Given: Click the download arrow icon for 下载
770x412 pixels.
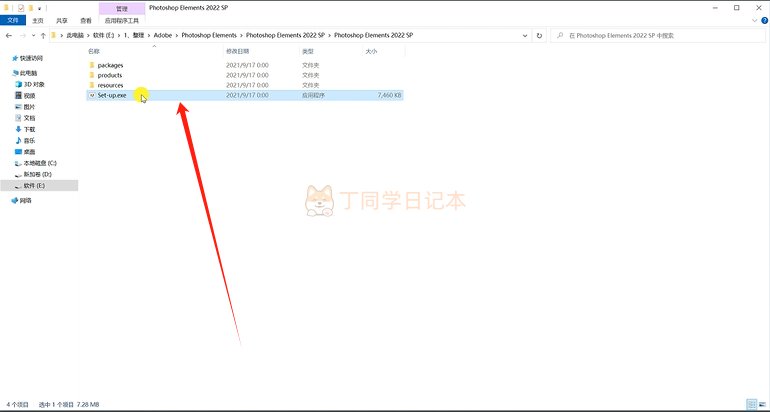Looking at the screenshot, I should point(19,130).
